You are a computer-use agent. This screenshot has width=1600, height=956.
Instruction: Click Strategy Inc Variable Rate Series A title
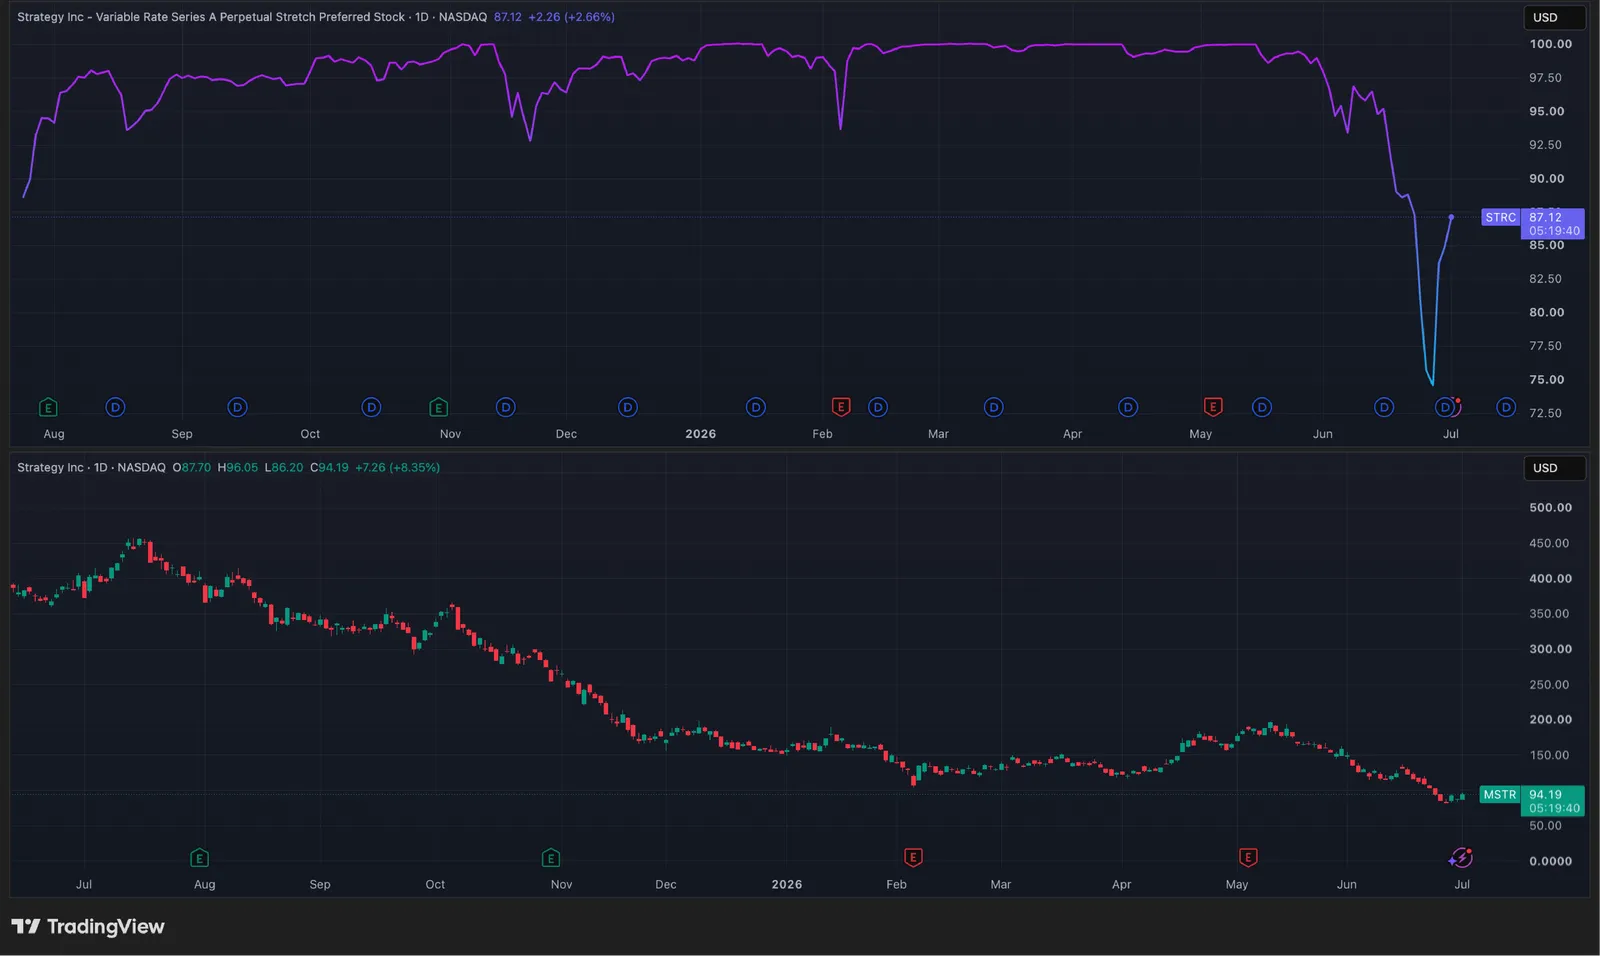coord(211,17)
